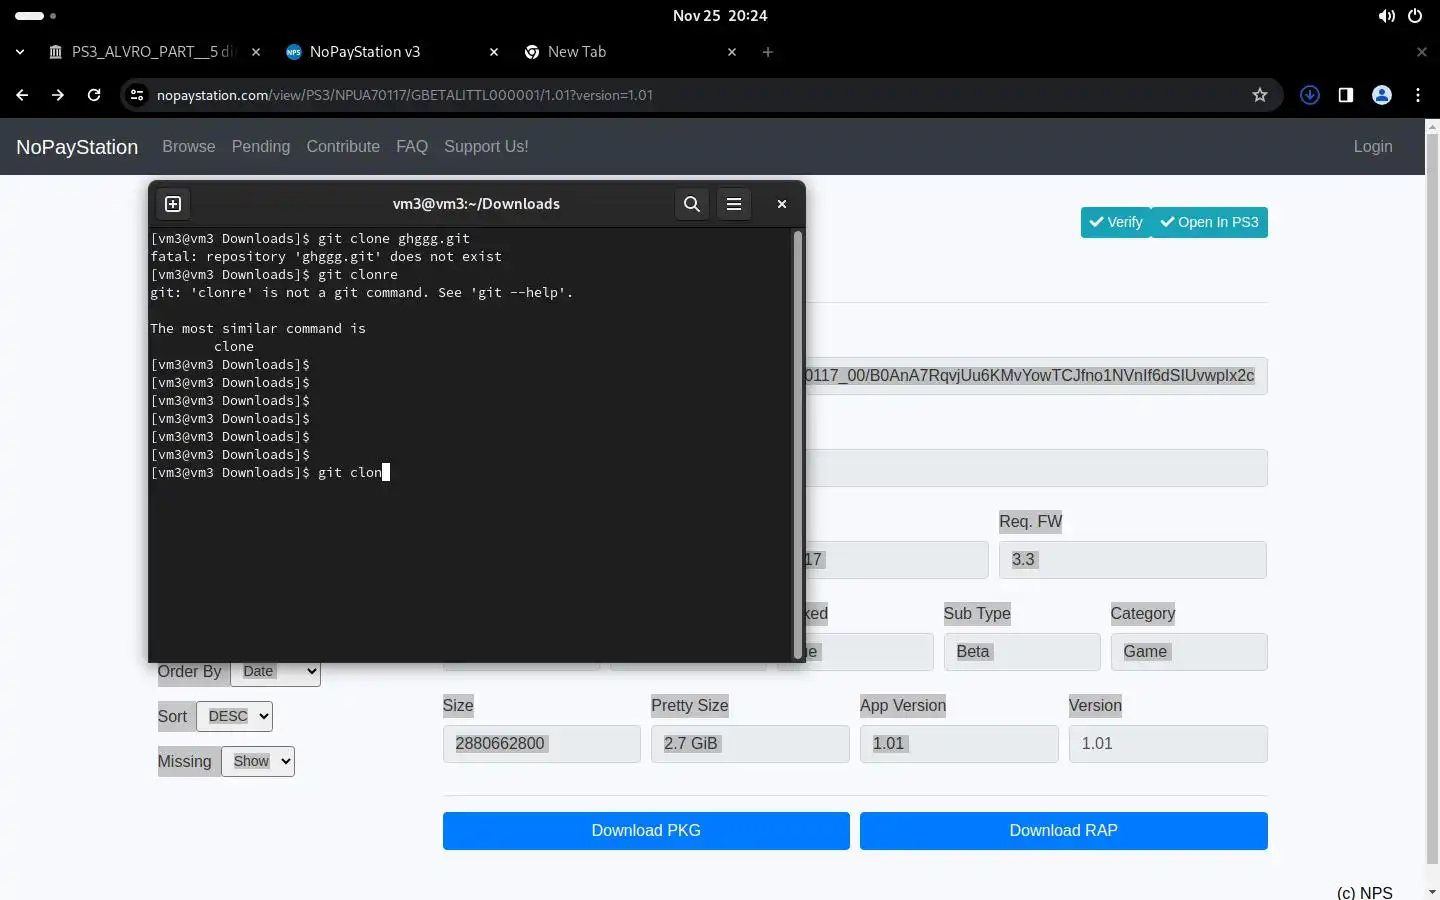Close the New Tab tab

(x=732, y=52)
